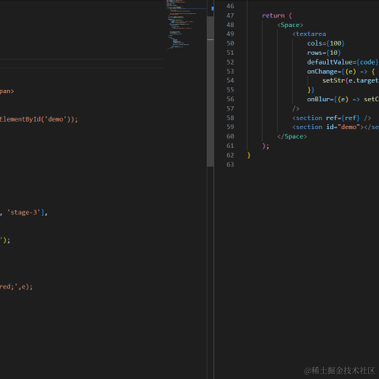379x379 pixels.
Task: Click the <textarea tag on line 49
Action: coord(309,34)
